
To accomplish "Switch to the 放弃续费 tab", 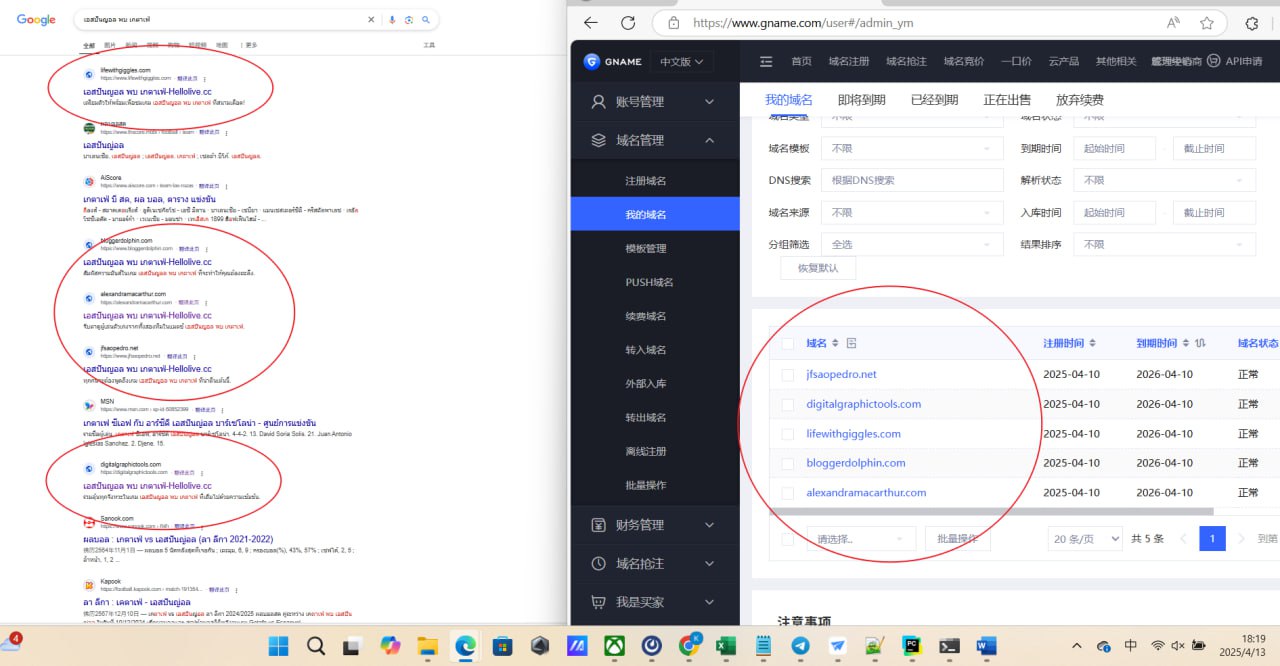I will point(1080,99).
